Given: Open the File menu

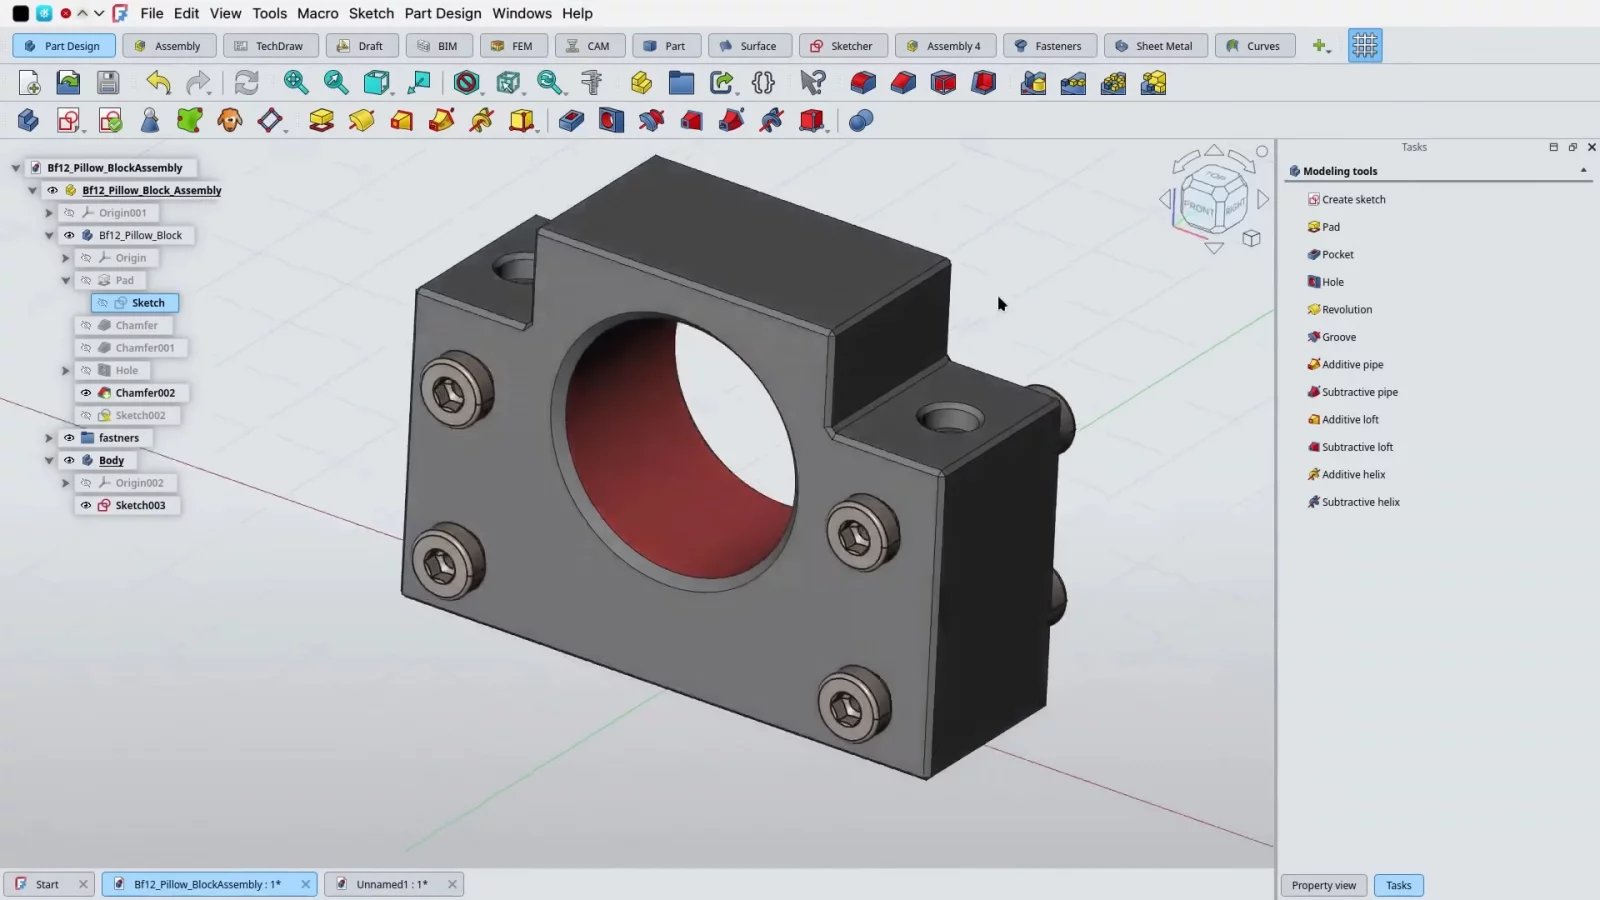Looking at the screenshot, I should point(152,13).
